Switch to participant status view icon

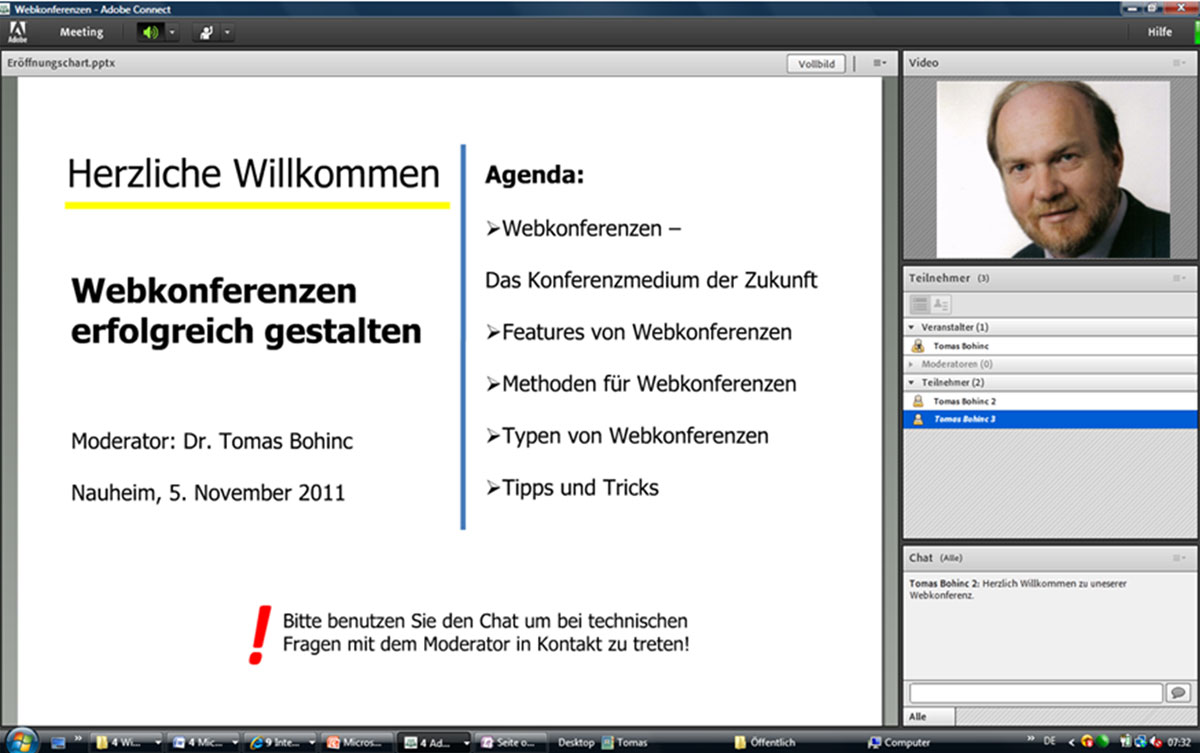tap(940, 304)
